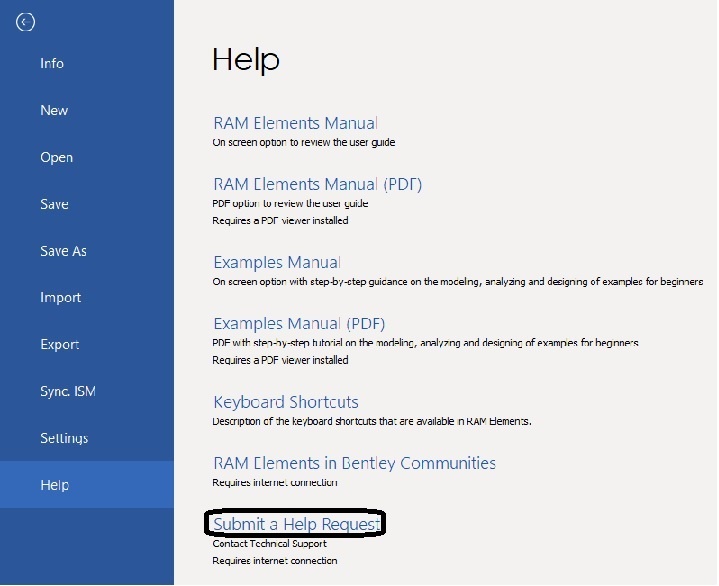Click 'PDF option to review the user guide' text
The image size is (719, 586).
tap(290, 204)
